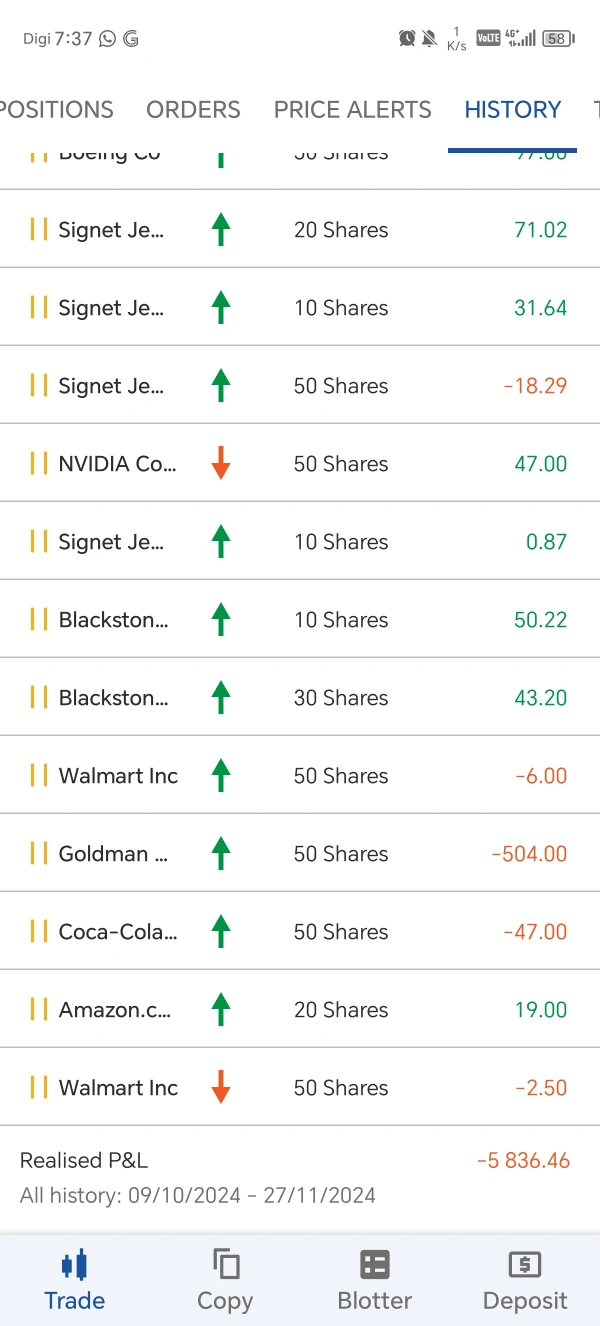Viewport: 600px width, 1326px height.
Task: Tap WhatsApp notification icon in status bar
Action: pyautogui.click(x=107, y=39)
